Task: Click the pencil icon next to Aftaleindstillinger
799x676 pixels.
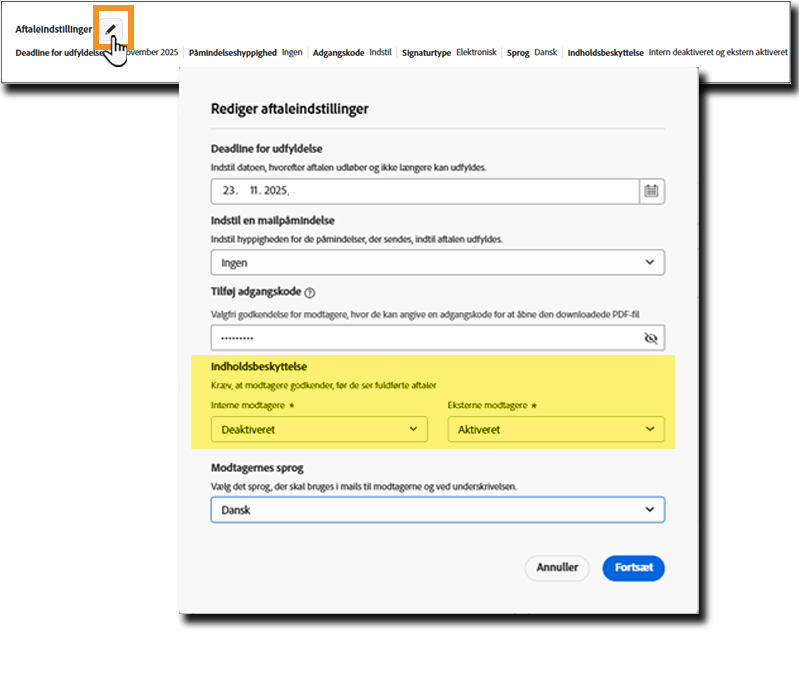Action: pyautogui.click(x=111, y=30)
